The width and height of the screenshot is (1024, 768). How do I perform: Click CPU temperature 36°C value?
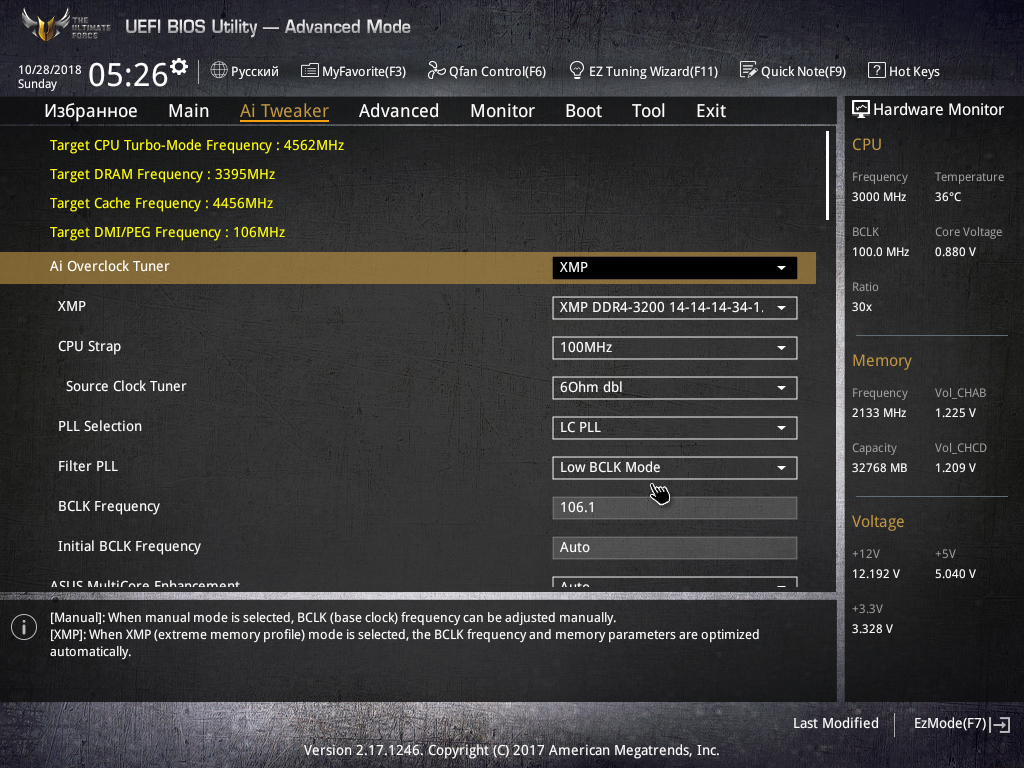pos(948,197)
